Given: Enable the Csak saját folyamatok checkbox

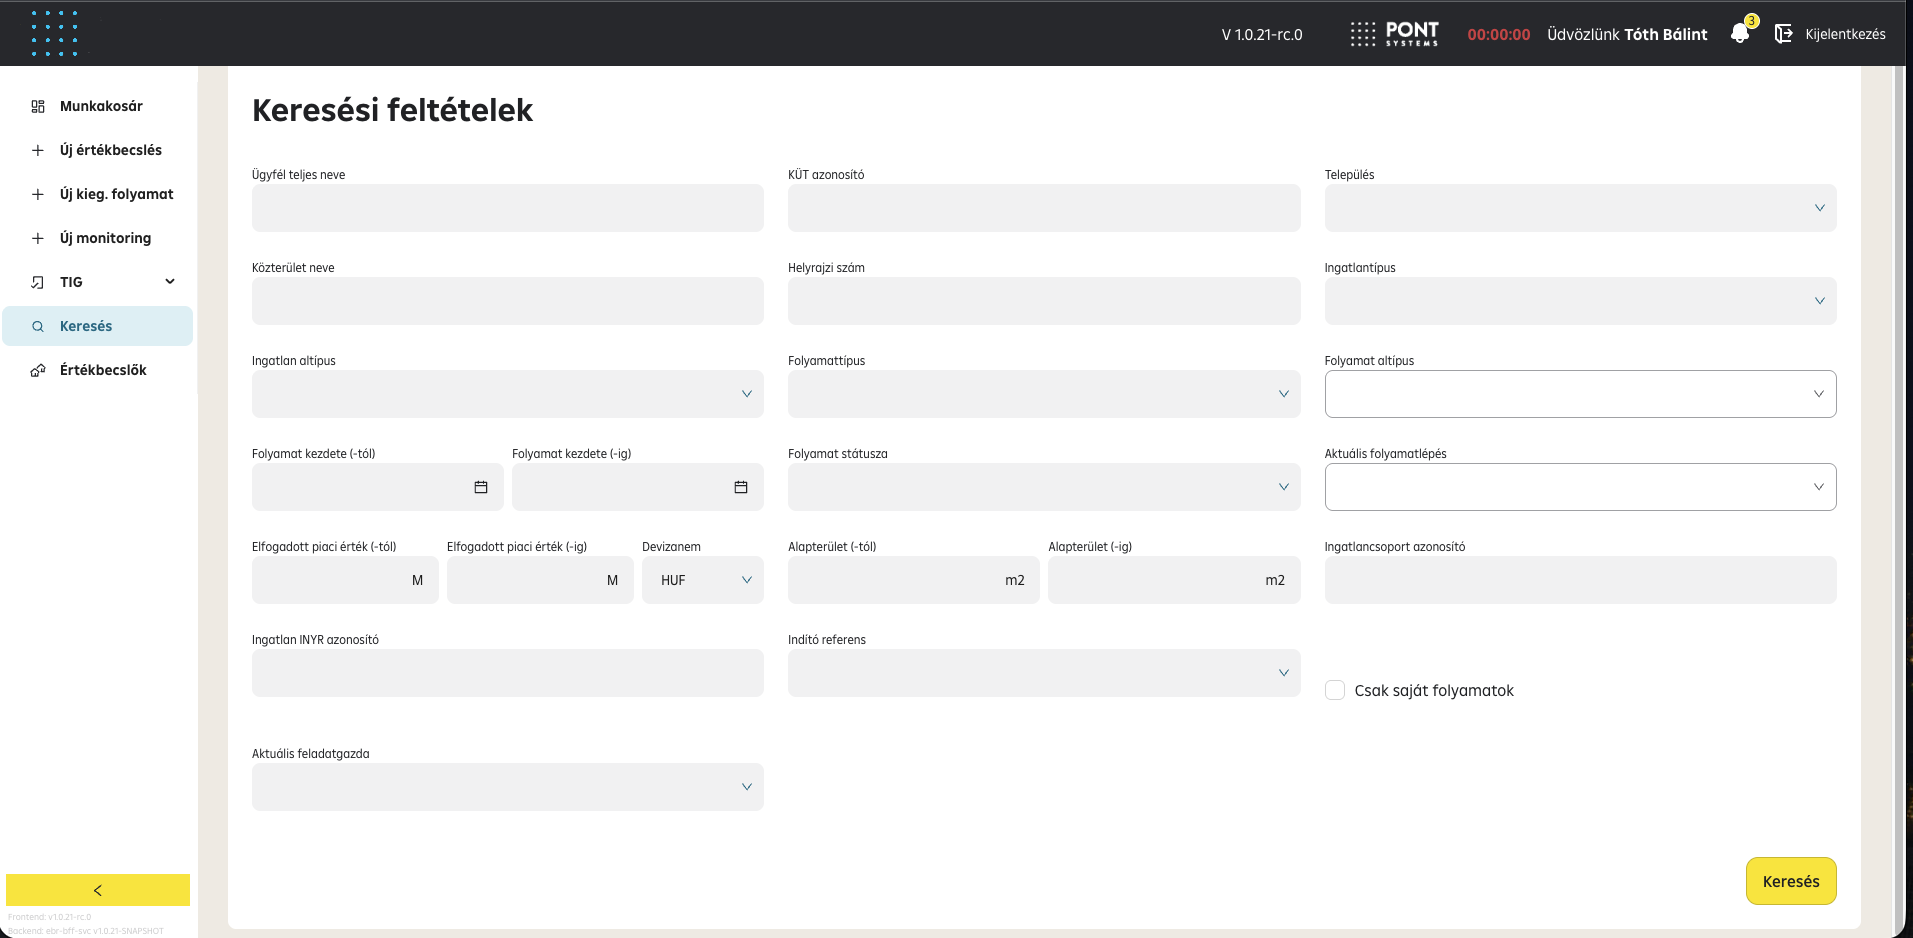Looking at the screenshot, I should click(1335, 690).
